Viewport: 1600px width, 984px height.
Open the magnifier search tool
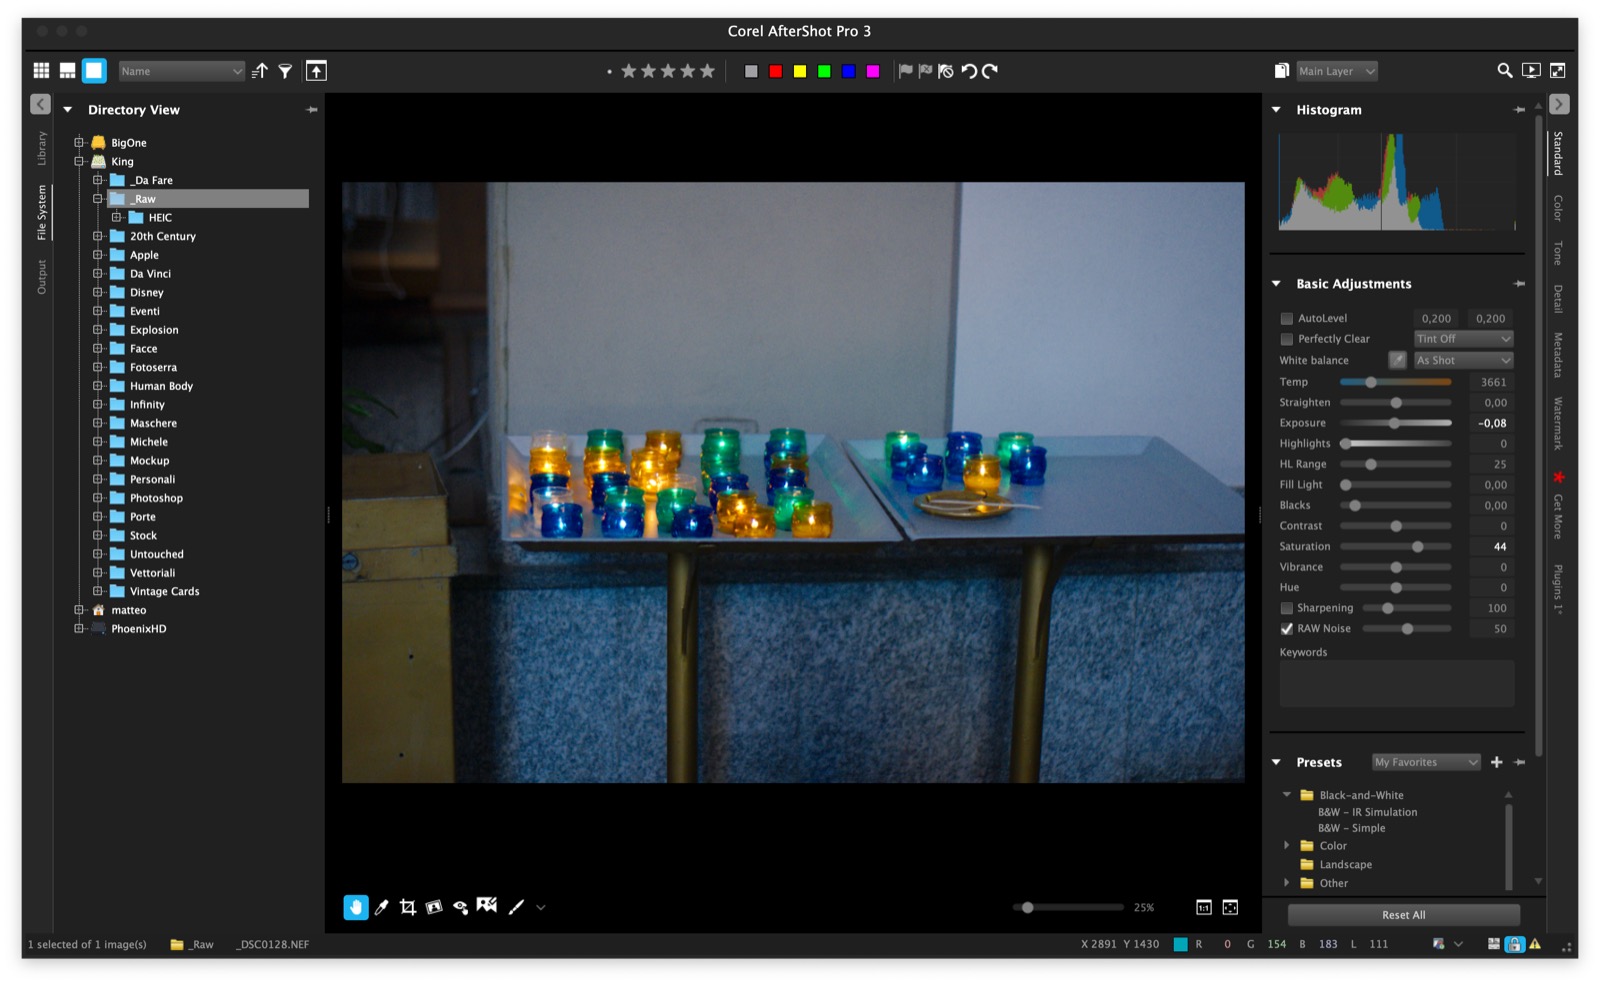(x=1504, y=71)
